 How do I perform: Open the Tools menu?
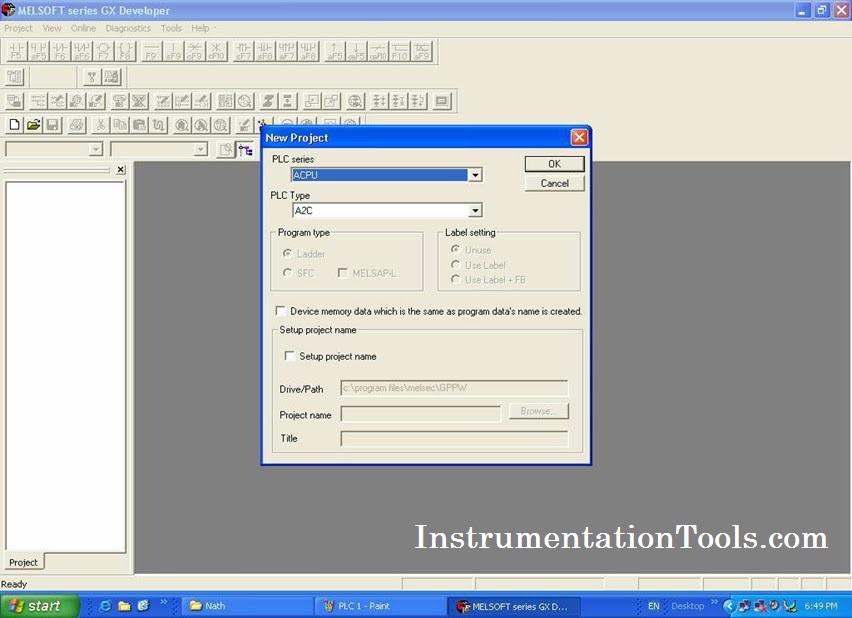171,28
